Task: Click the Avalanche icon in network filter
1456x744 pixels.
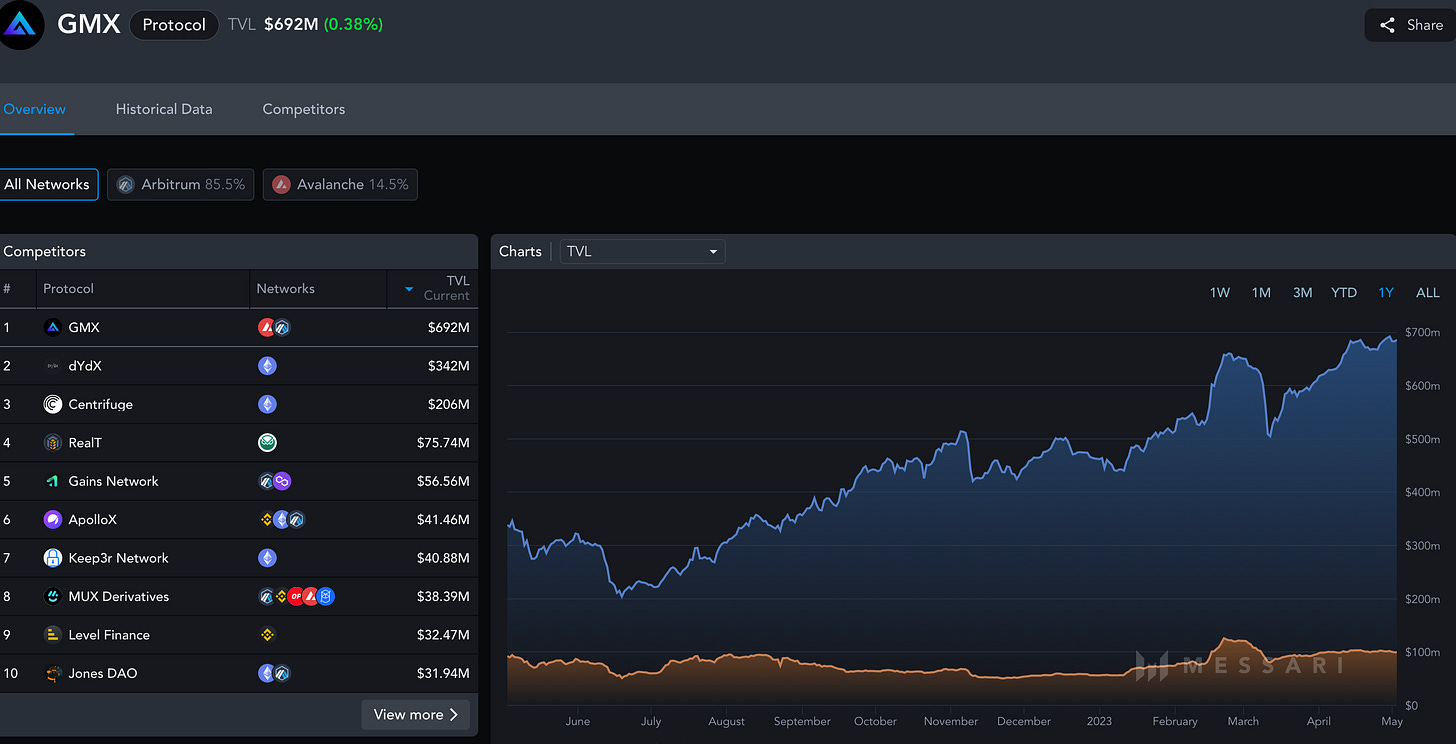Action: tap(281, 184)
